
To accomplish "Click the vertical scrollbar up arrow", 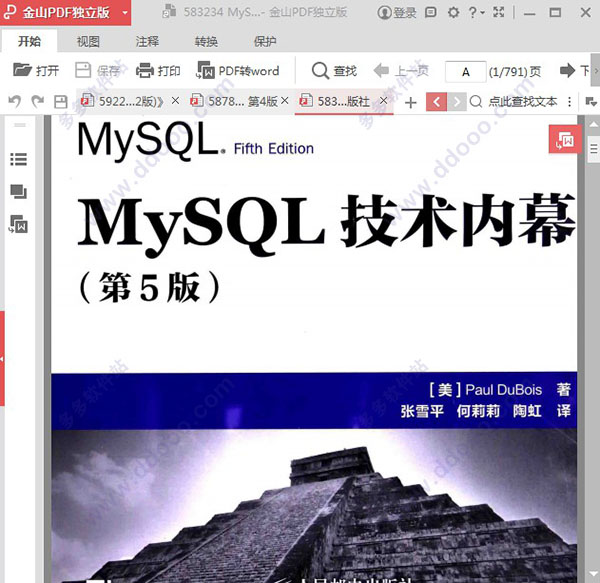I will (594, 124).
